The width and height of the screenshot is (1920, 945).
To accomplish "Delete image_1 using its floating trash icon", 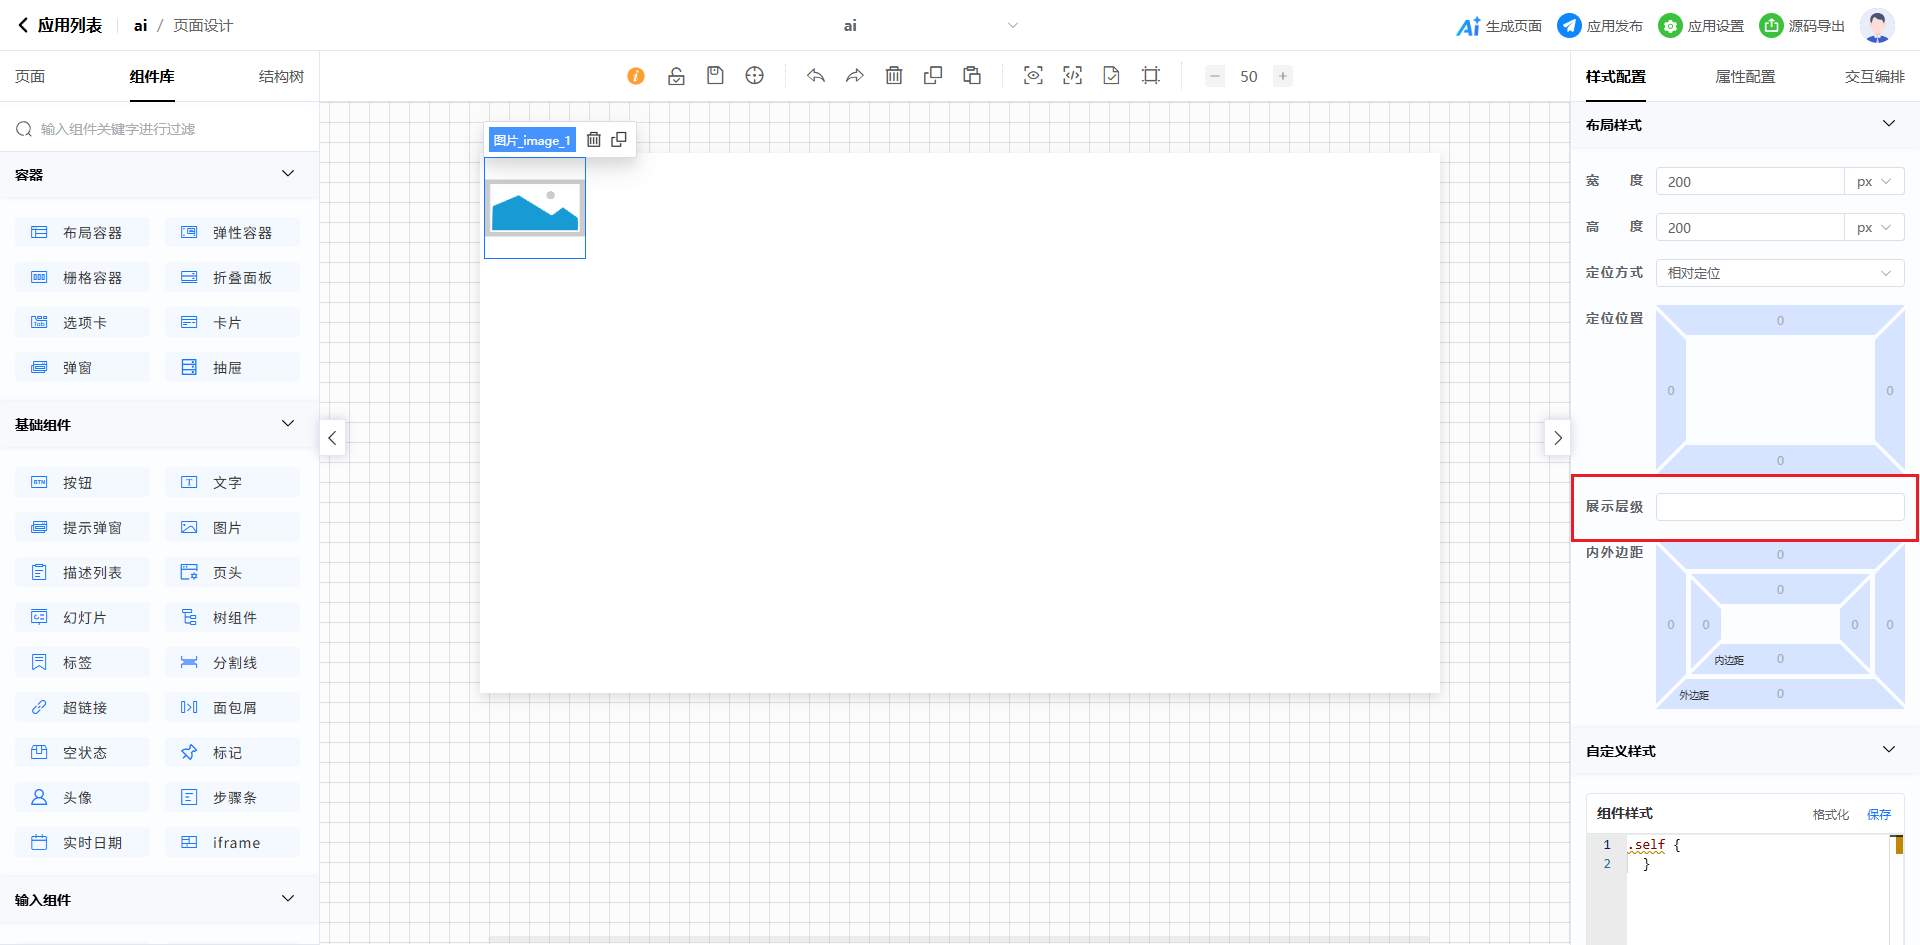I will [594, 140].
